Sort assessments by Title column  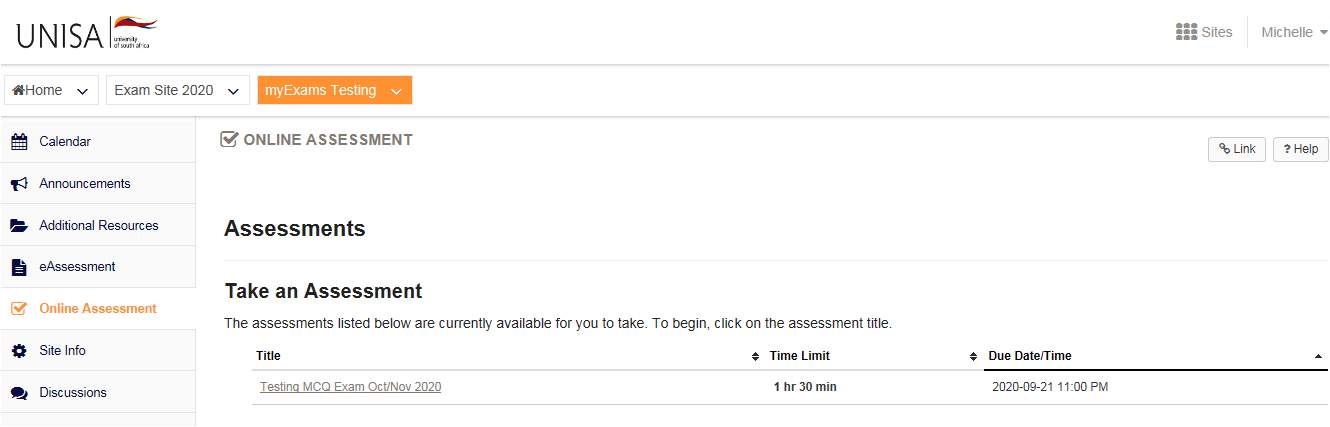click(x=268, y=356)
